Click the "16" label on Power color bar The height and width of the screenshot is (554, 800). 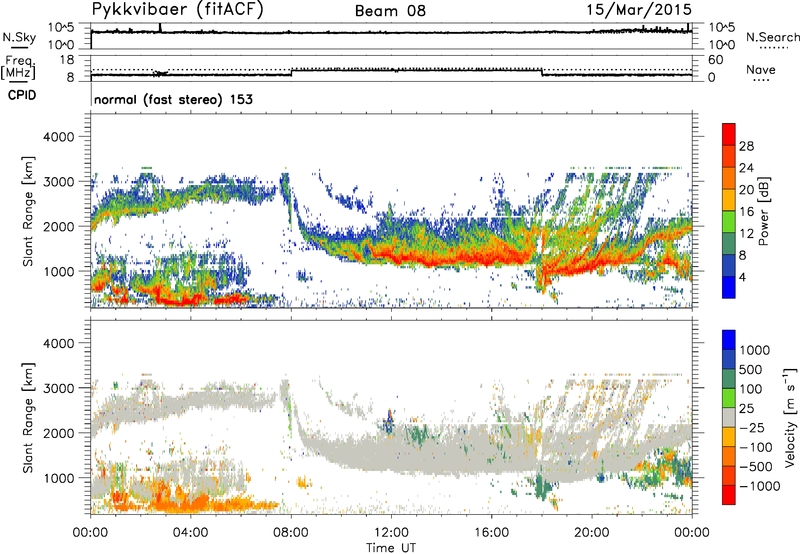click(x=746, y=212)
